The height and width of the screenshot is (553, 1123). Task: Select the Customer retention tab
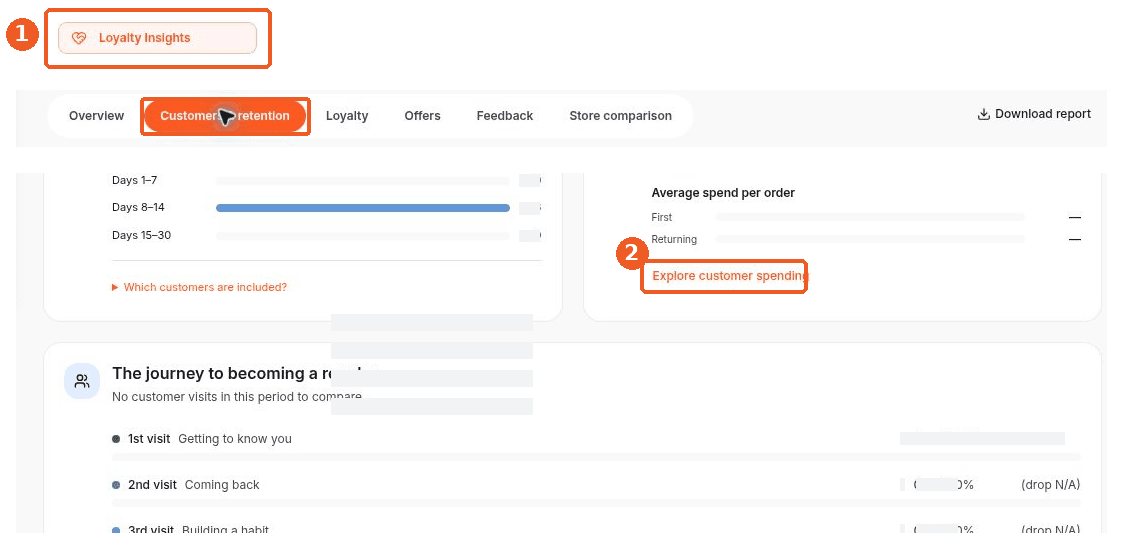coord(225,116)
